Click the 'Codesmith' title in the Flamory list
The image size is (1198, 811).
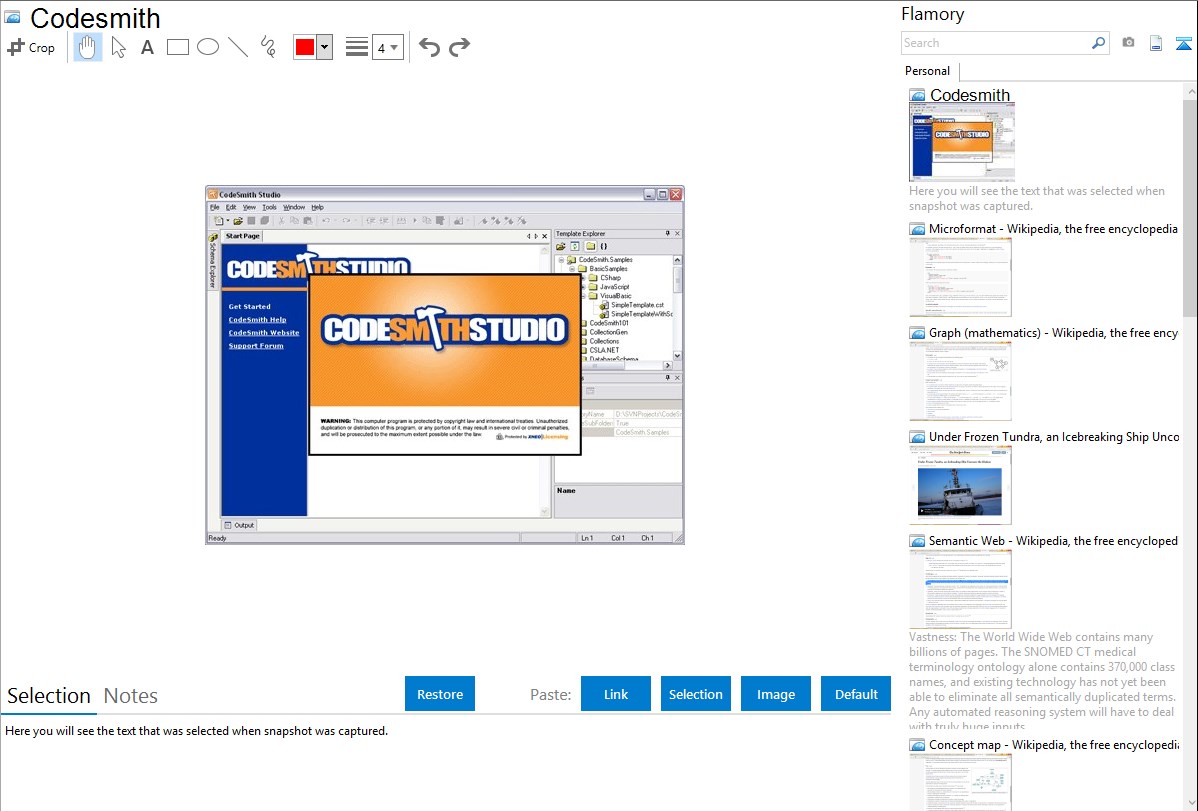coord(970,96)
